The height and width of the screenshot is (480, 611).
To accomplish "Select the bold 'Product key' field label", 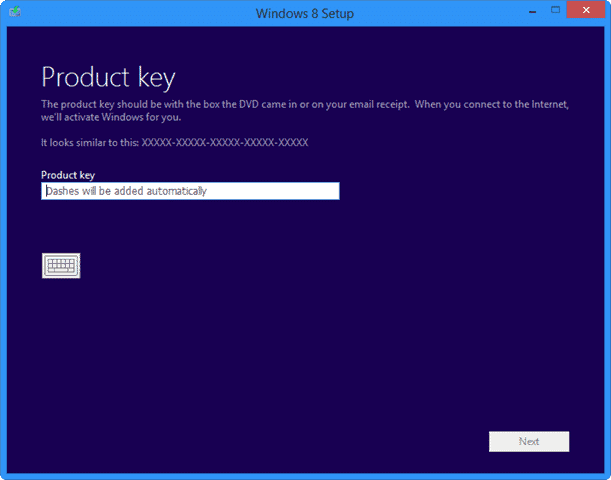I will (68, 175).
